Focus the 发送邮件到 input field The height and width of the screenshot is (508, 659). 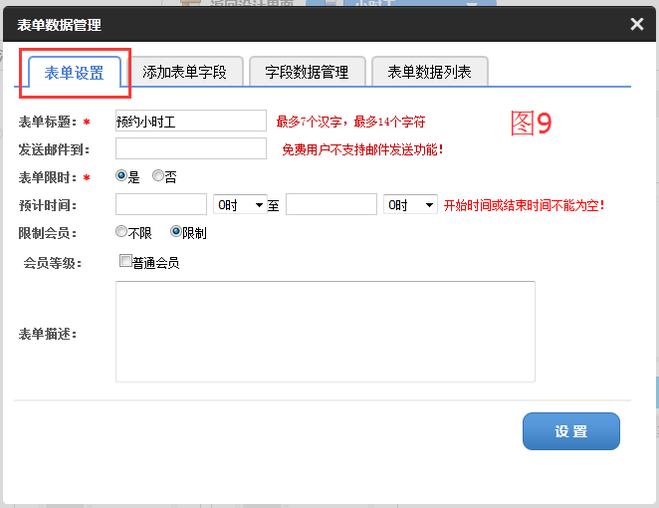(191, 149)
